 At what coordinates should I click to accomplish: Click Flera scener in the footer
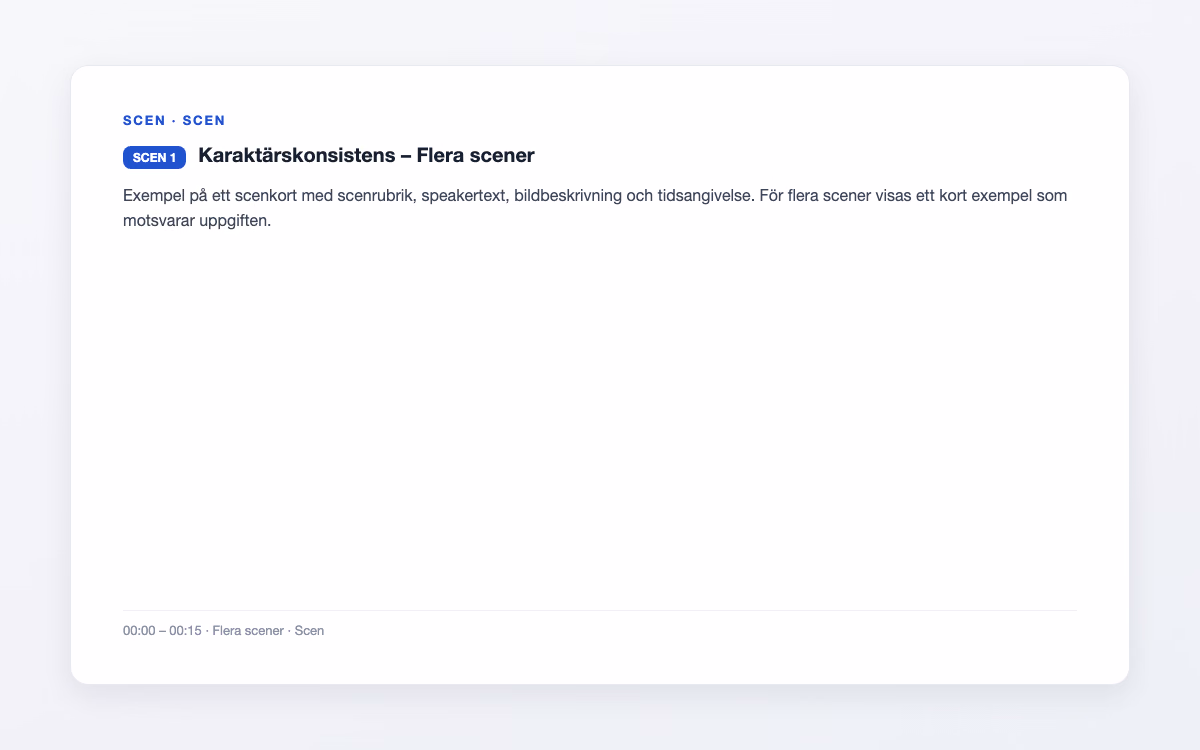(248, 631)
